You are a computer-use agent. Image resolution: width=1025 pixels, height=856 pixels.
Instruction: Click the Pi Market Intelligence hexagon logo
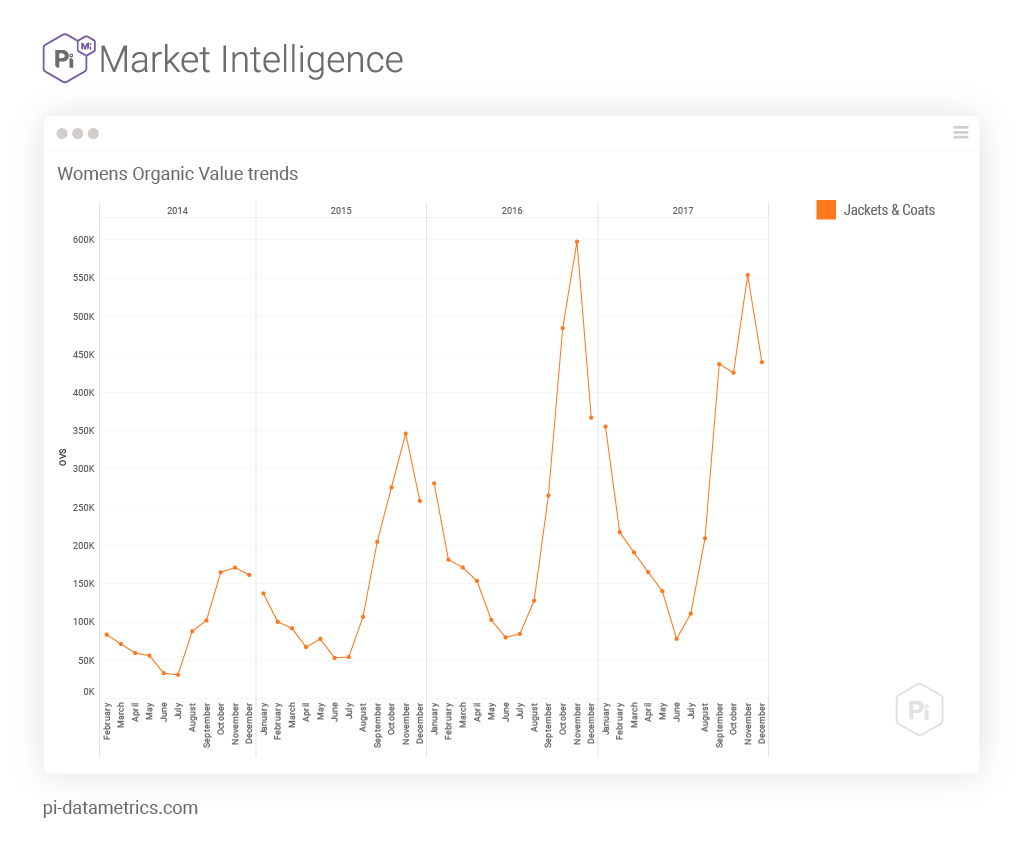68,58
